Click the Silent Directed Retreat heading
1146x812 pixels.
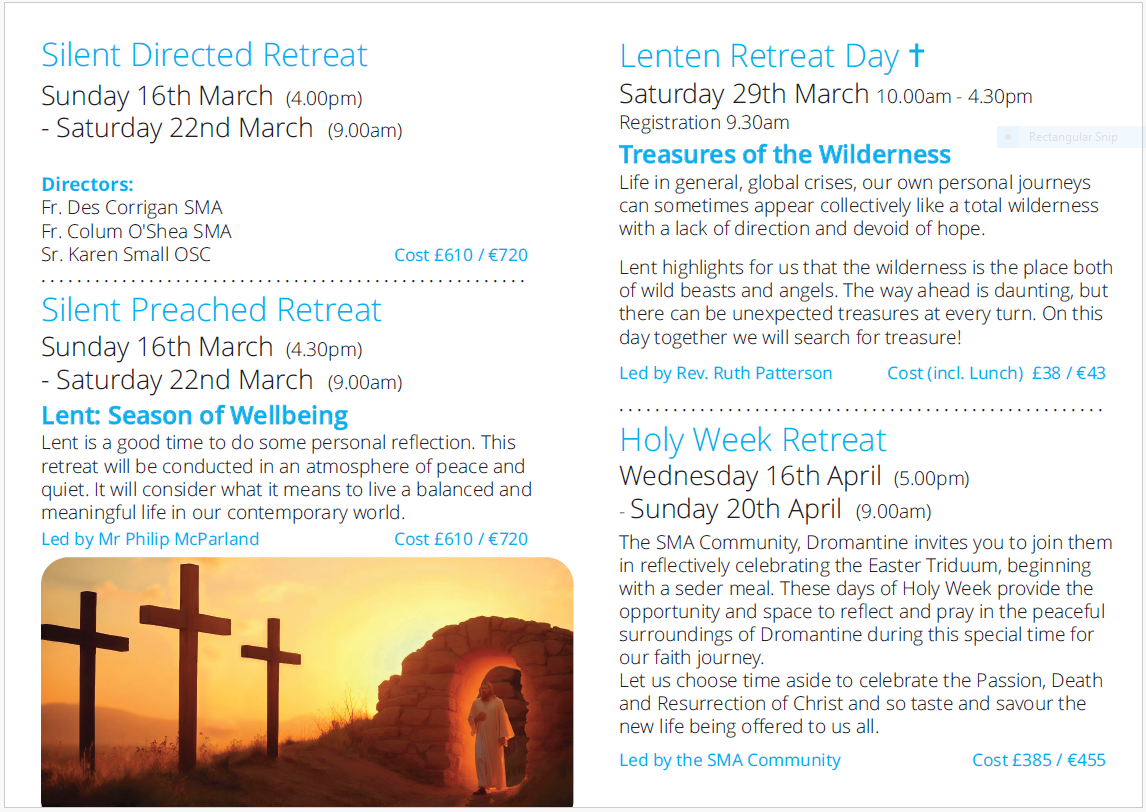coord(204,55)
